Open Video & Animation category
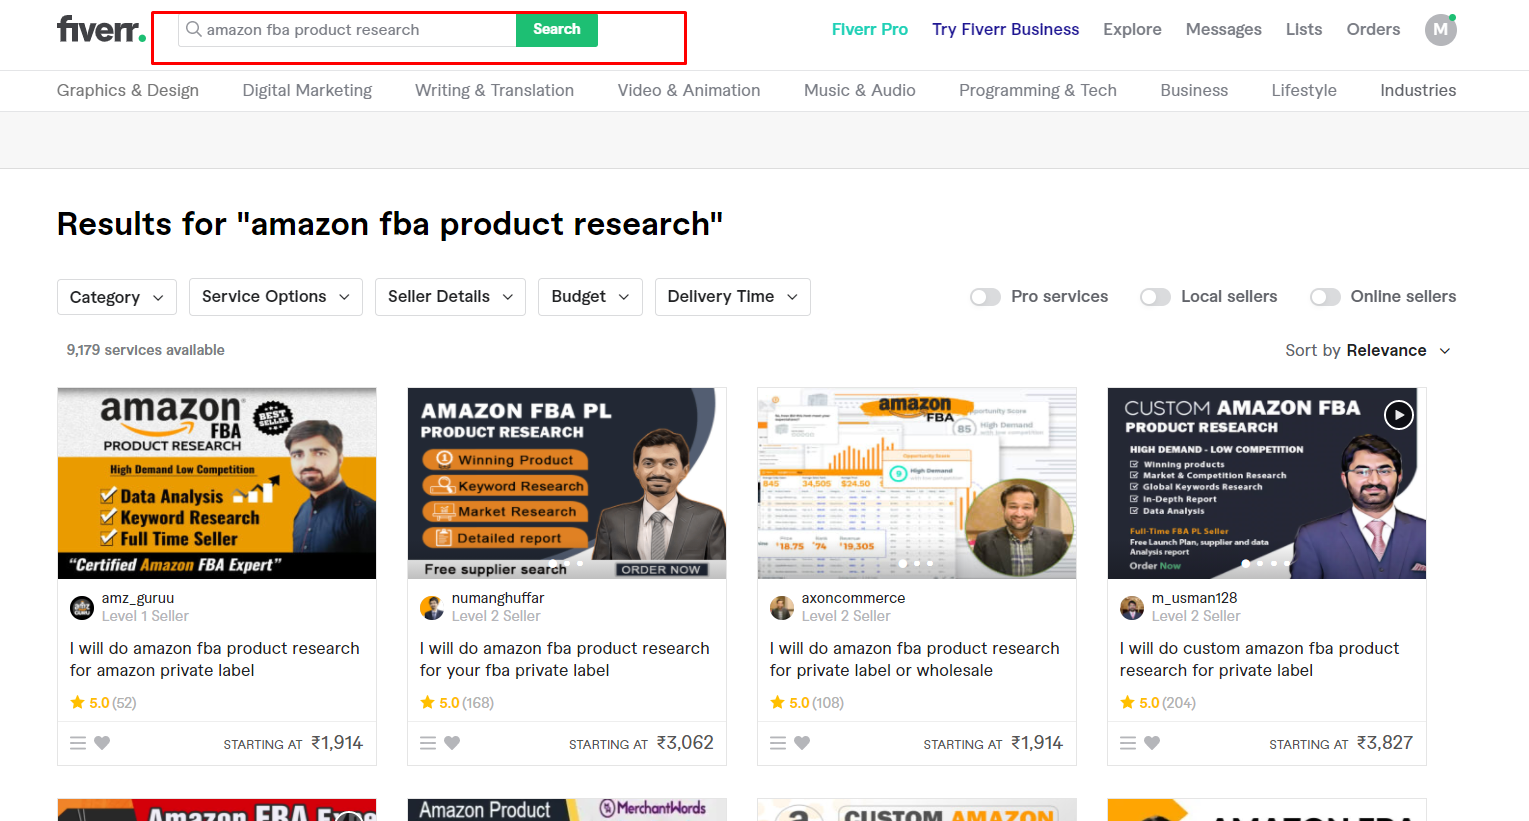This screenshot has height=821, width=1529. coord(689,90)
